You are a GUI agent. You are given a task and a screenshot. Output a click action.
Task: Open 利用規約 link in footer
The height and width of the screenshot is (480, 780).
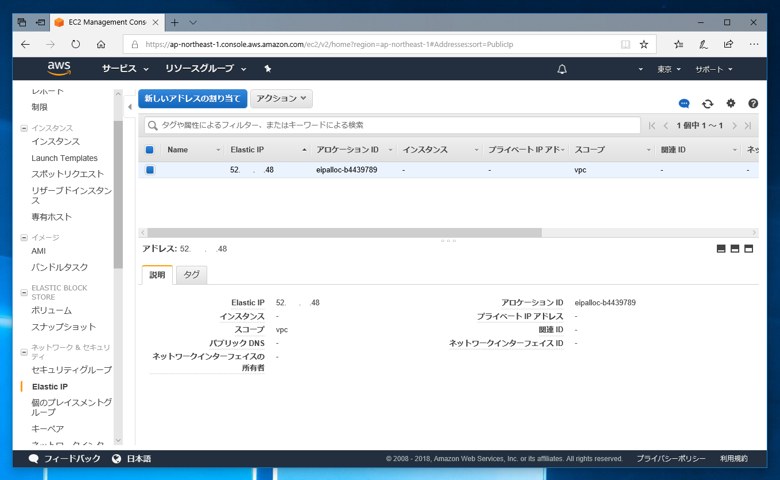point(734,459)
